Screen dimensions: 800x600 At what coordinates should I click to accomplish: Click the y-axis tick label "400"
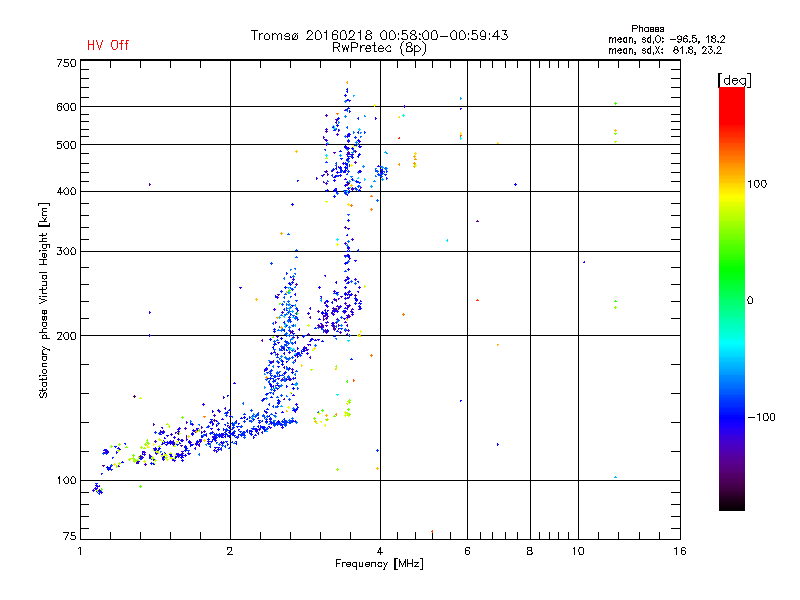pyautogui.click(x=66, y=192)
